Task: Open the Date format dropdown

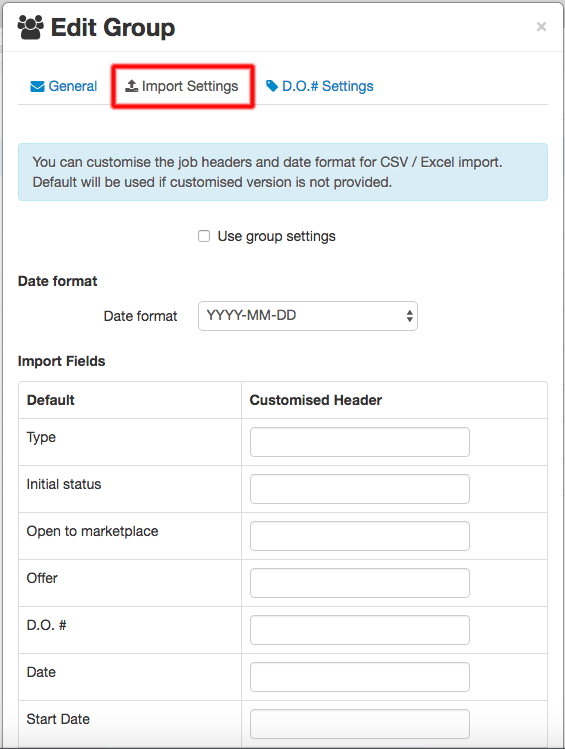Action: (308, 316)
